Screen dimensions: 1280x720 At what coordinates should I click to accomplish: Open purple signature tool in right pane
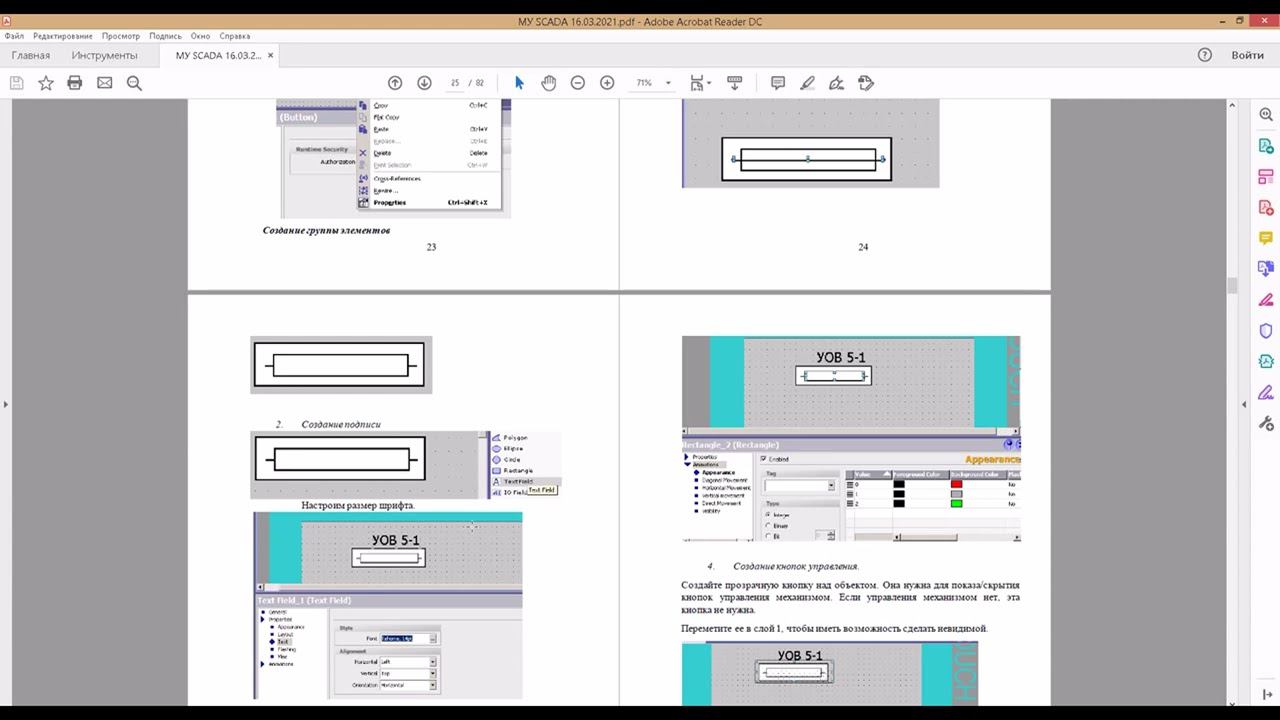pyautogui.click(x=1266, y=392)
